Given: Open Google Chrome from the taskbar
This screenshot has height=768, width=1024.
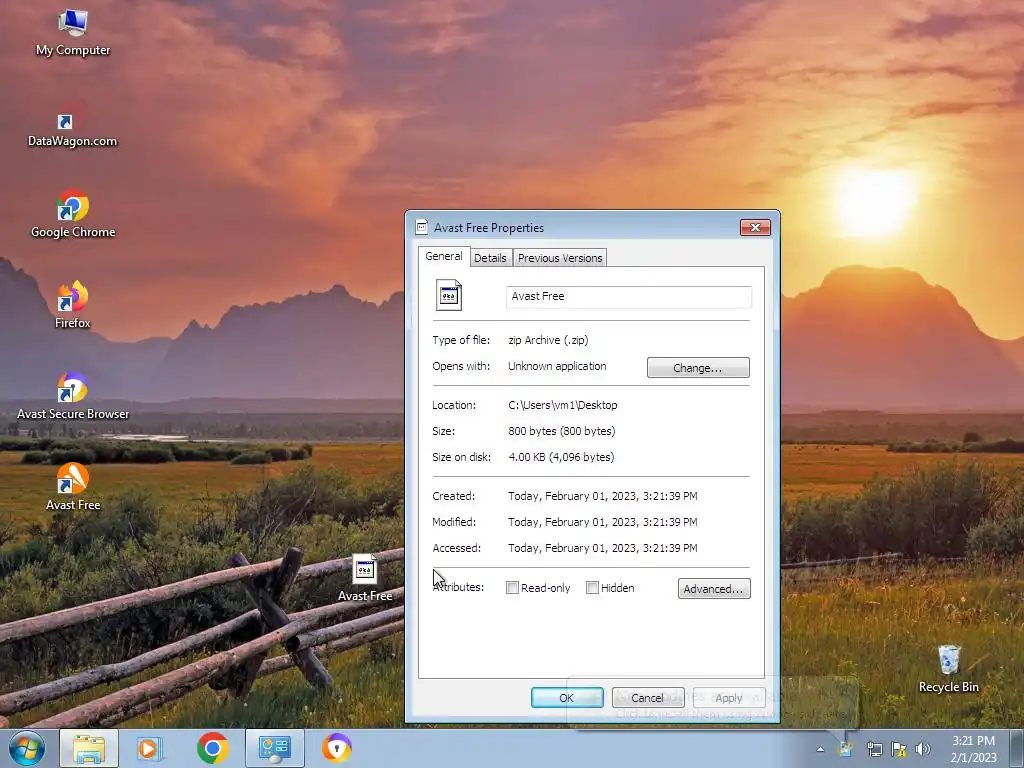Looking at the screenshot, I should [212, 748].
